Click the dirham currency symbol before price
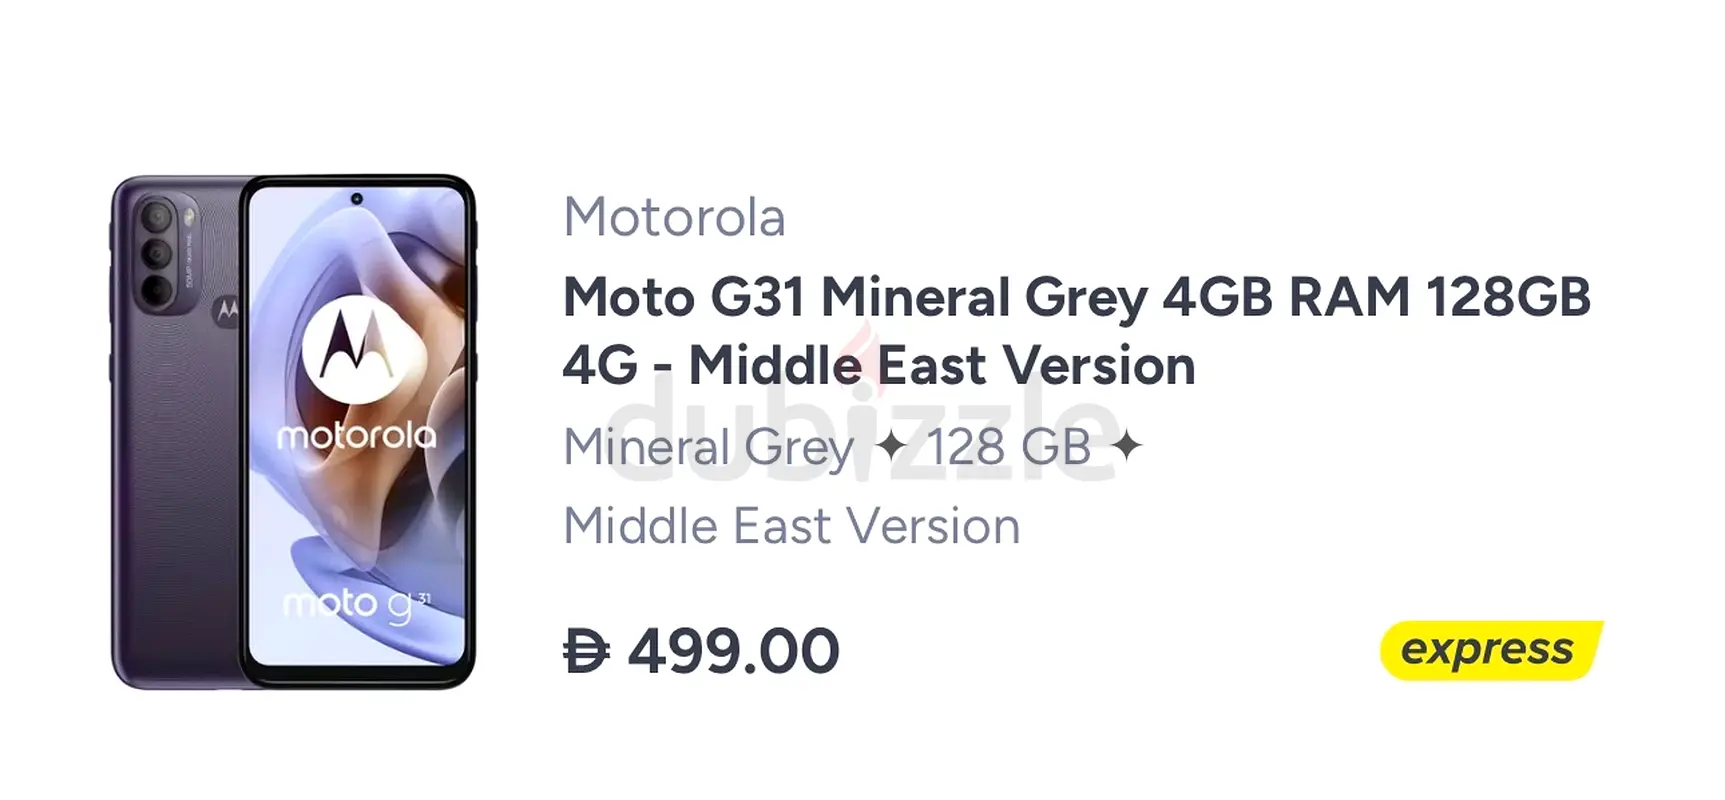Viewport: 1725px width, 800px height. pos(587,651)
